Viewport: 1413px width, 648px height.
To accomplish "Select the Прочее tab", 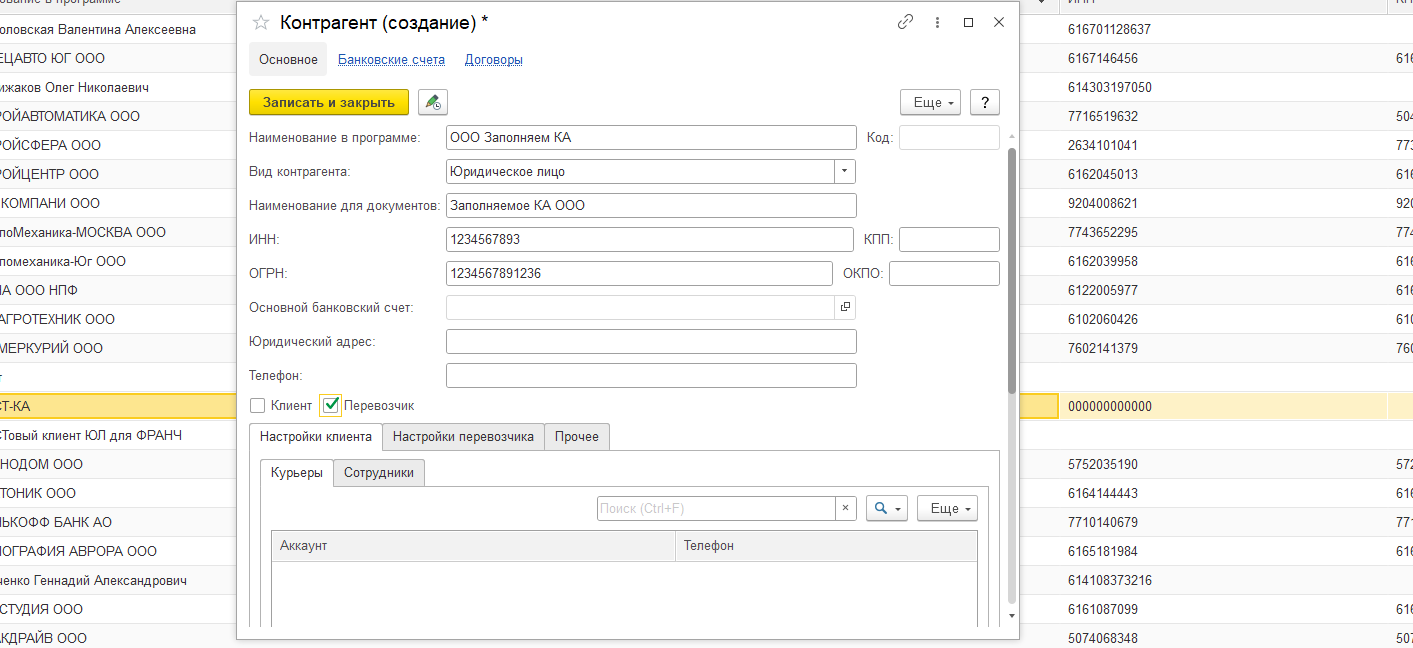I will pos(577,437).
